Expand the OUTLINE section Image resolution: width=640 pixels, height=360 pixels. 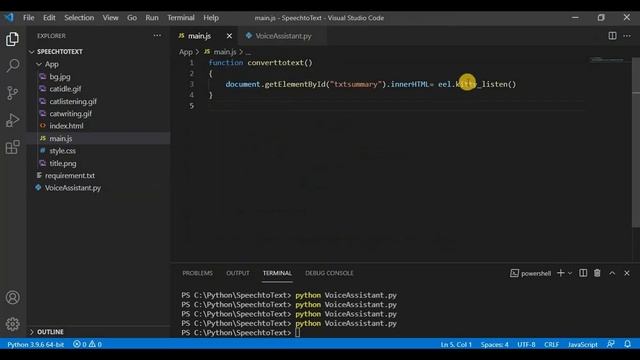[x=50, y=332]
